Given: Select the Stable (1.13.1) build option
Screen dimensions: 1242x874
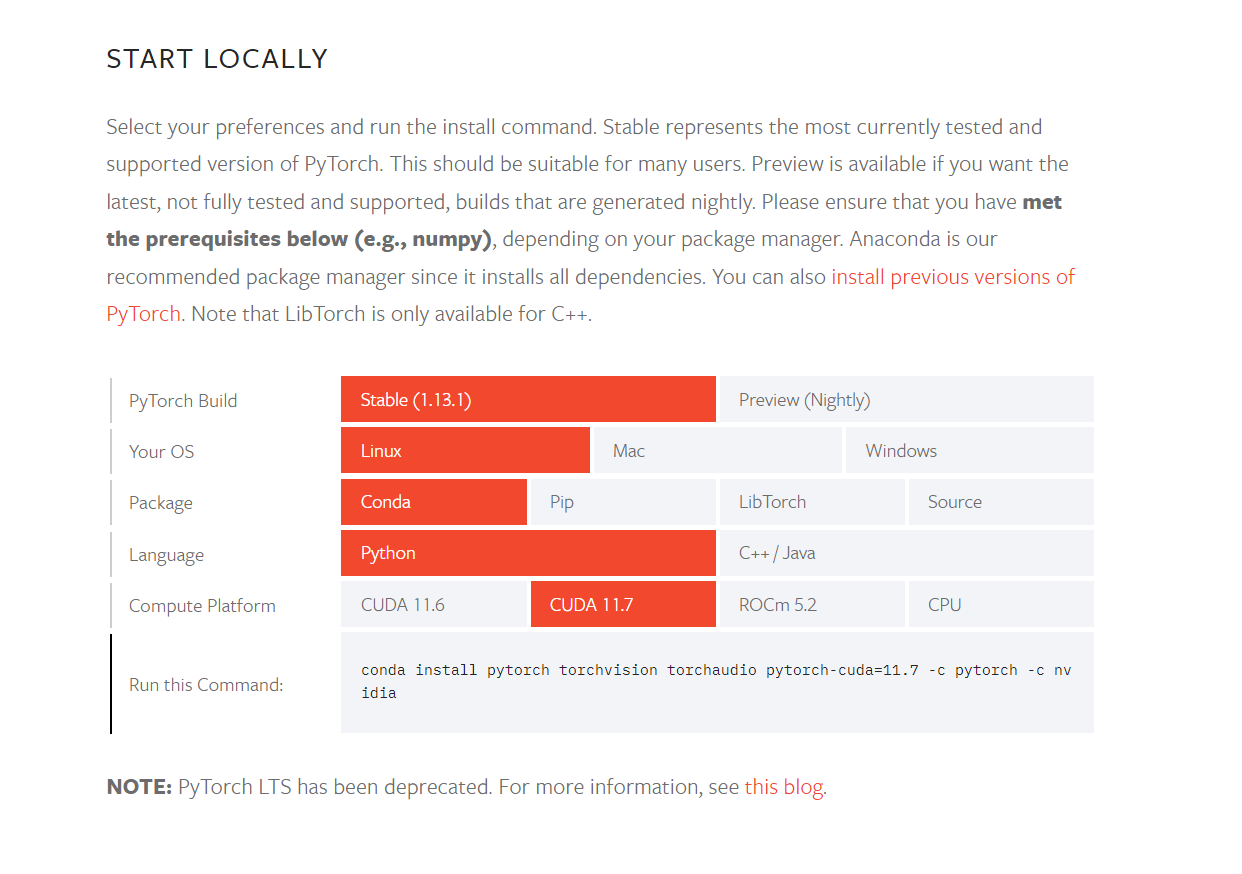Looking at the screenshot, I should coord(528,400).
